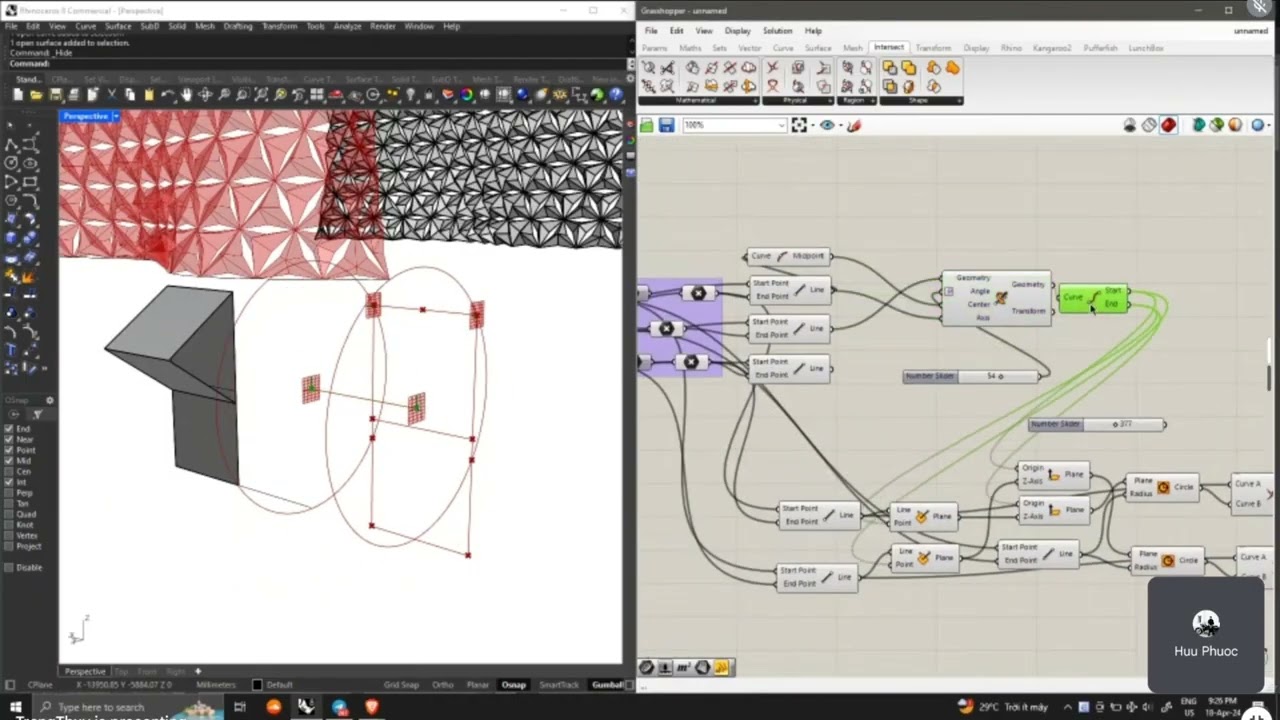This screenshot has height=720, width=1280.
Task: Click the Help question mark icon in Rhino
Action: [x=616, y=95]
